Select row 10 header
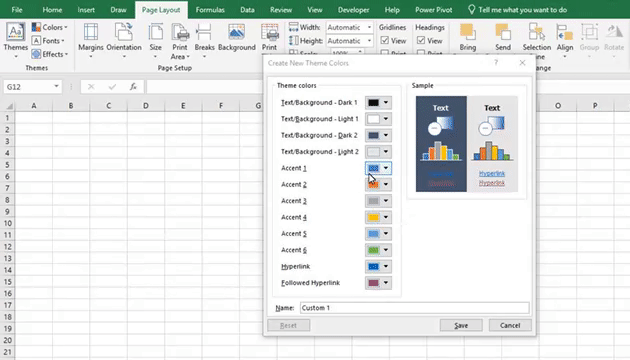The height and width of the screenshot is (360, 630). pyautogui.click(x=8, y=223)
